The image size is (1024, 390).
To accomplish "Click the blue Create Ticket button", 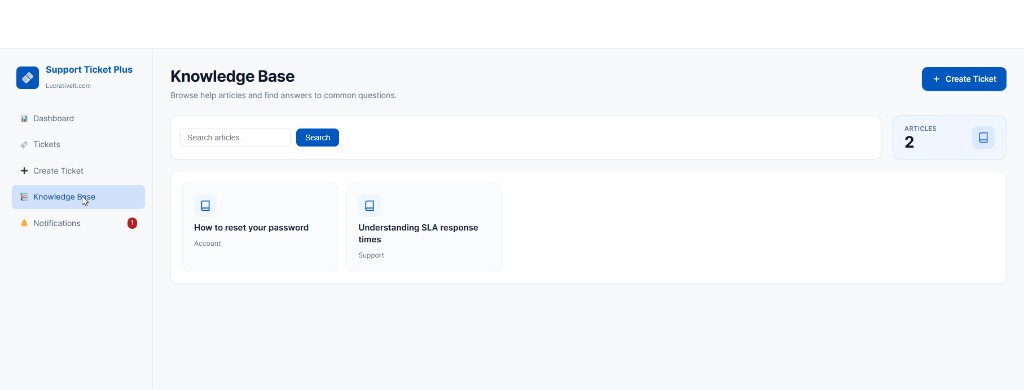I will click(x=964, y=78).
